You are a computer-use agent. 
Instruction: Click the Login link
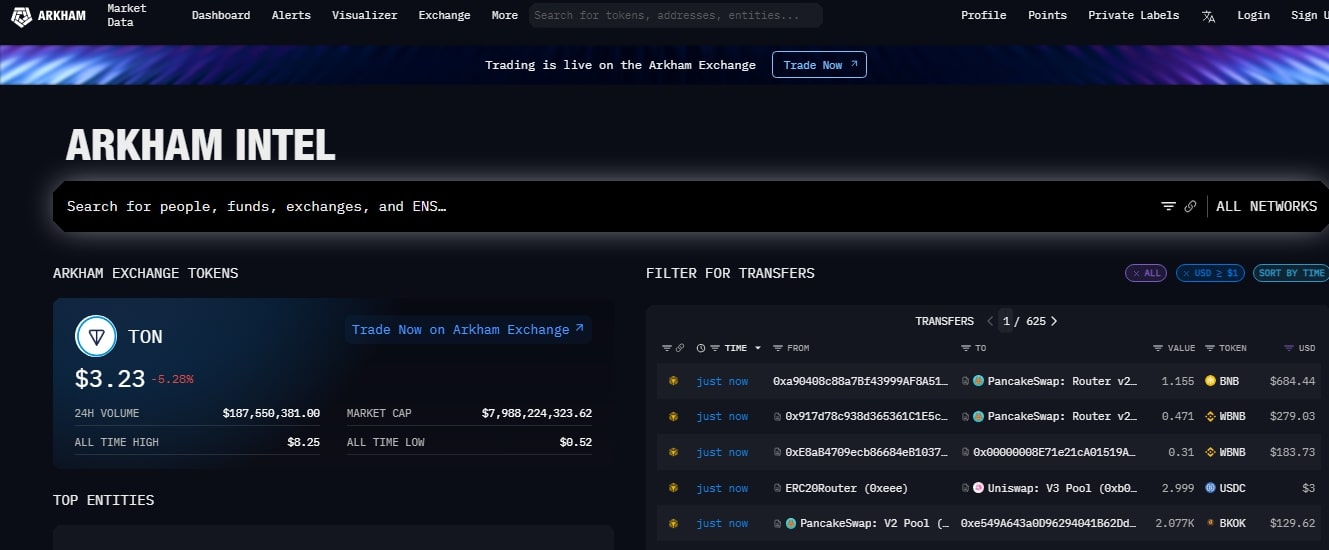click(x=1253, y=15)
